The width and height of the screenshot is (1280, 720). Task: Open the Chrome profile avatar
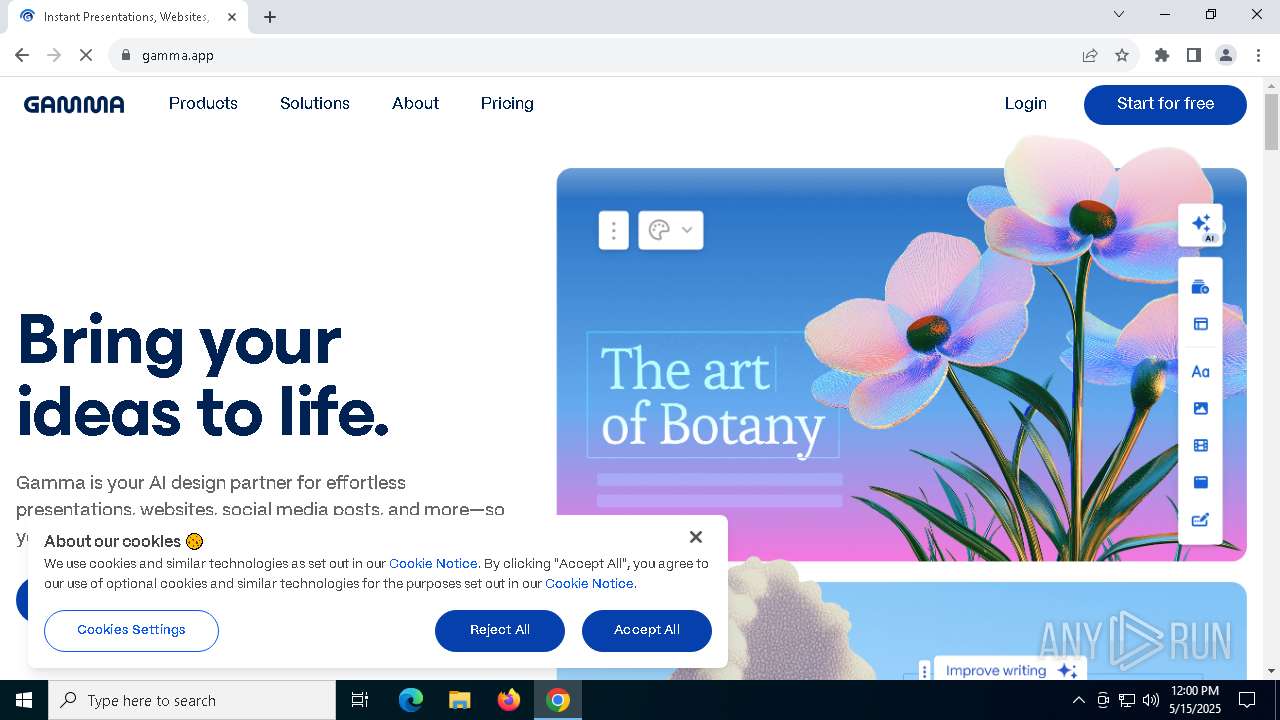click(x=1226, y=56)
